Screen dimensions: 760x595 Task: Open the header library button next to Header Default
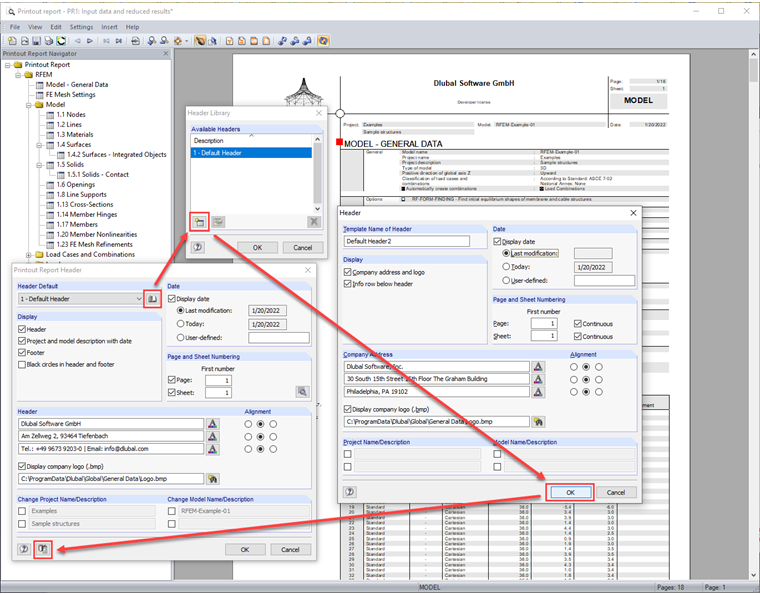152,299
